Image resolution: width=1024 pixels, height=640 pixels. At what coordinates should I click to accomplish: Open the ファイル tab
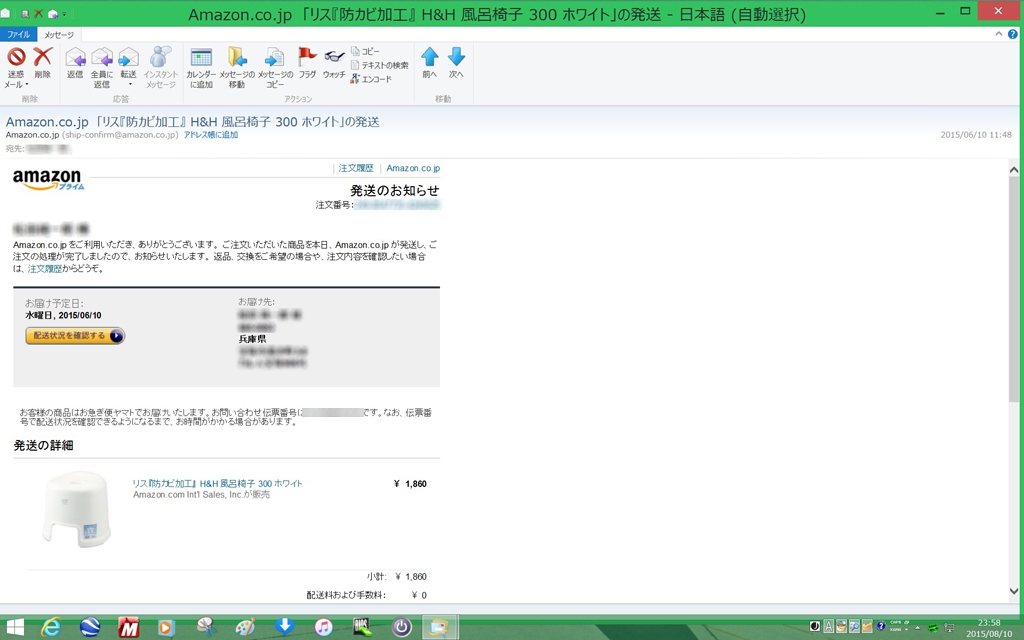18,35
